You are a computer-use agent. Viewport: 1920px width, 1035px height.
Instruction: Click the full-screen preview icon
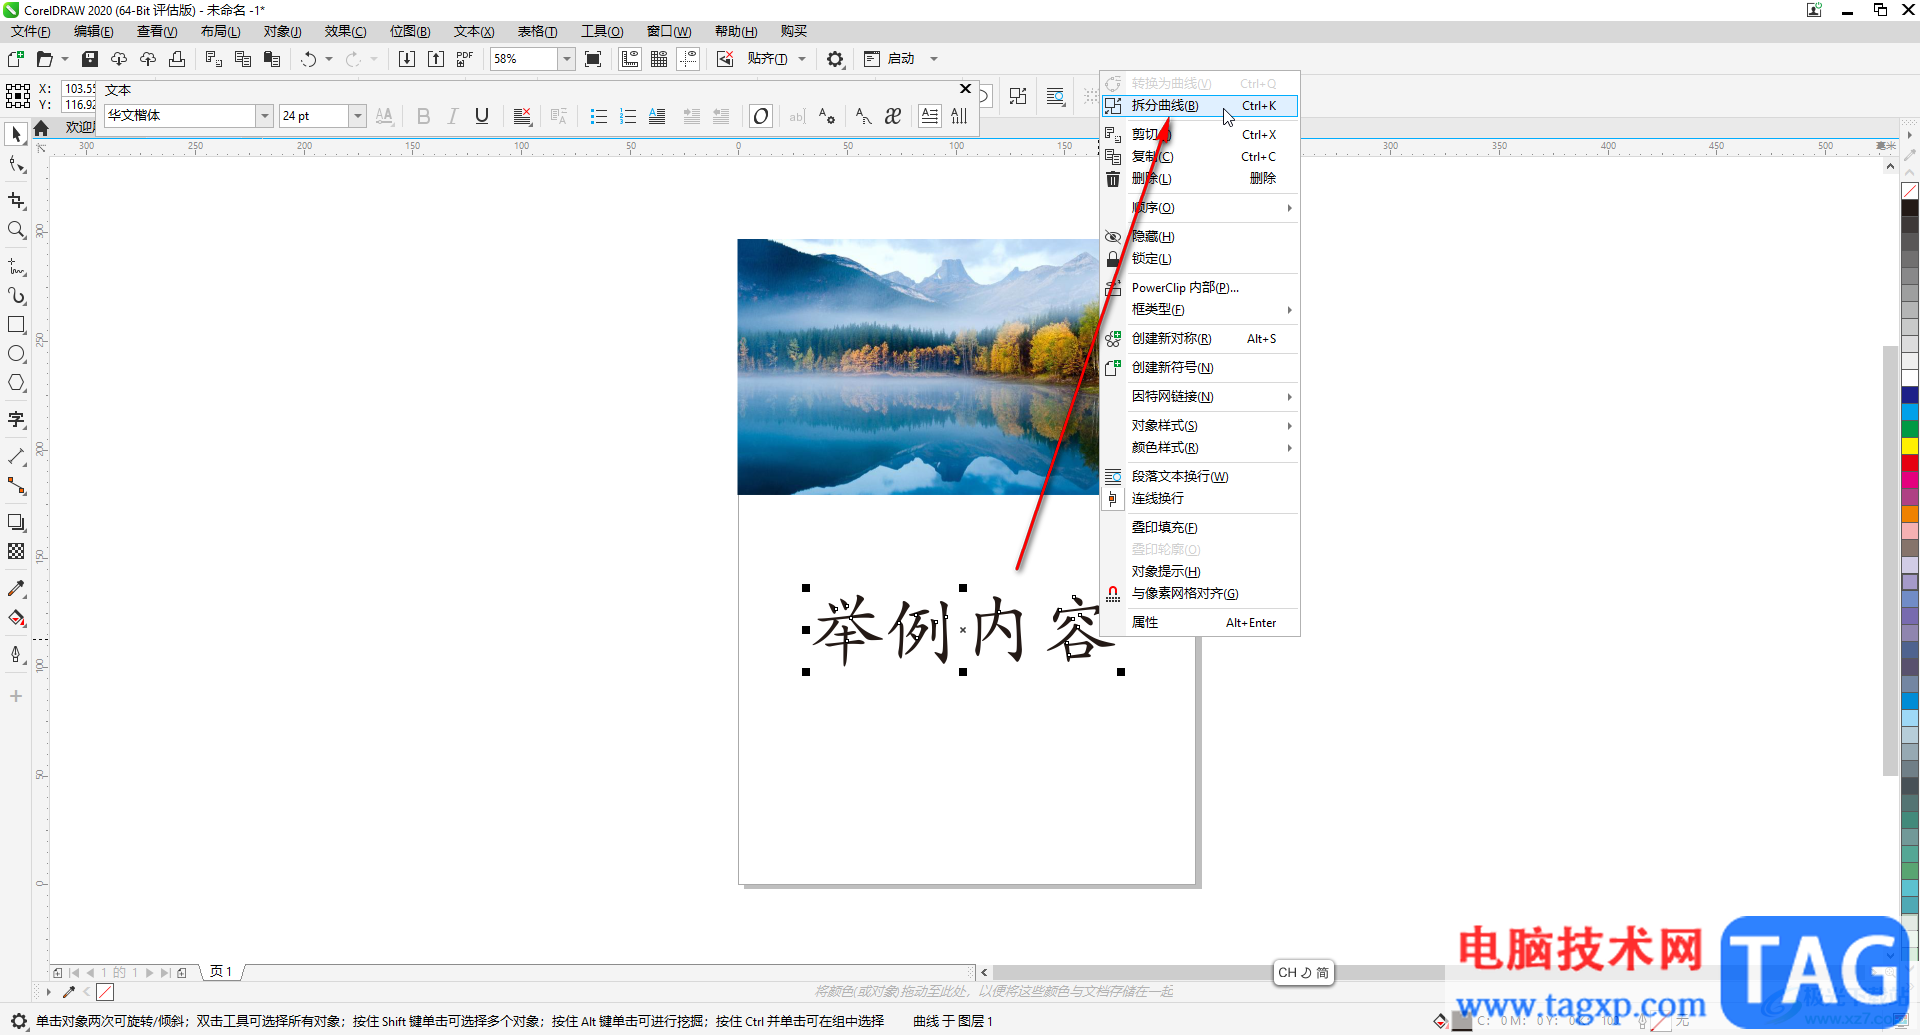(x=593, y=59)
